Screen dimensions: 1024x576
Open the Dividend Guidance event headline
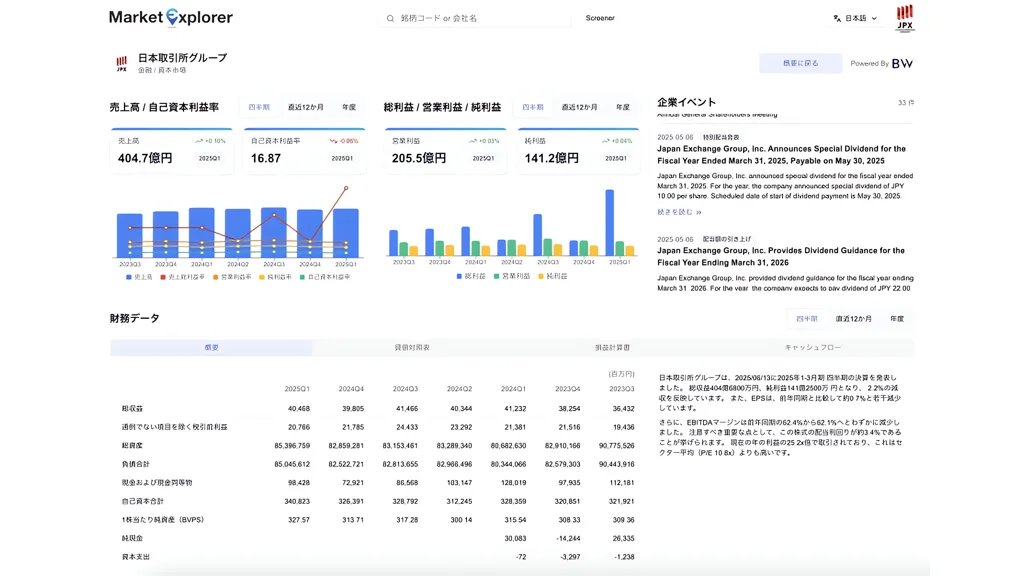click(781, 257)
